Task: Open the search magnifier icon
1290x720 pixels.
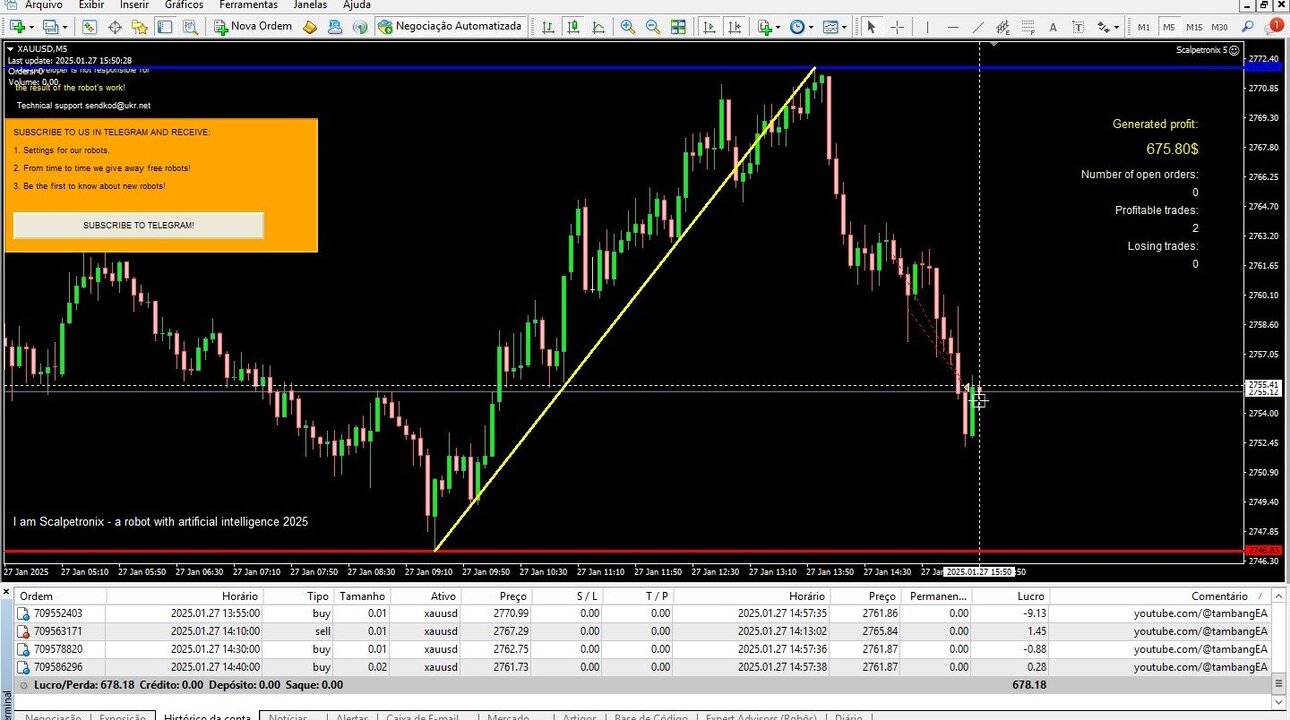Action: (1248, 27)
